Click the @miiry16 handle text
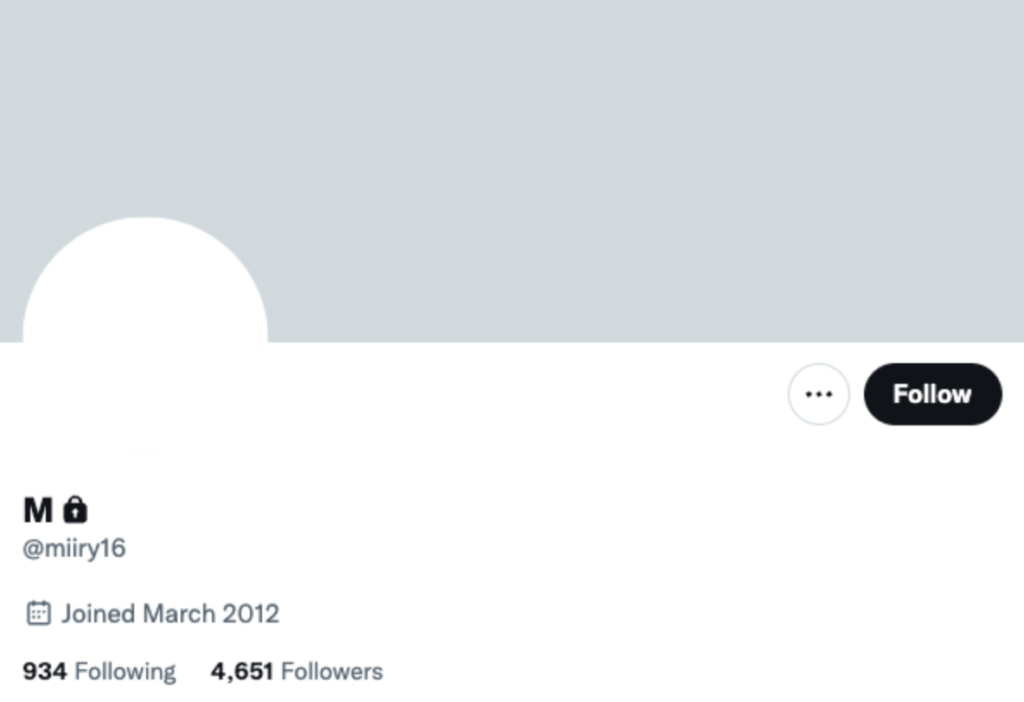 (x=74, y=549)
